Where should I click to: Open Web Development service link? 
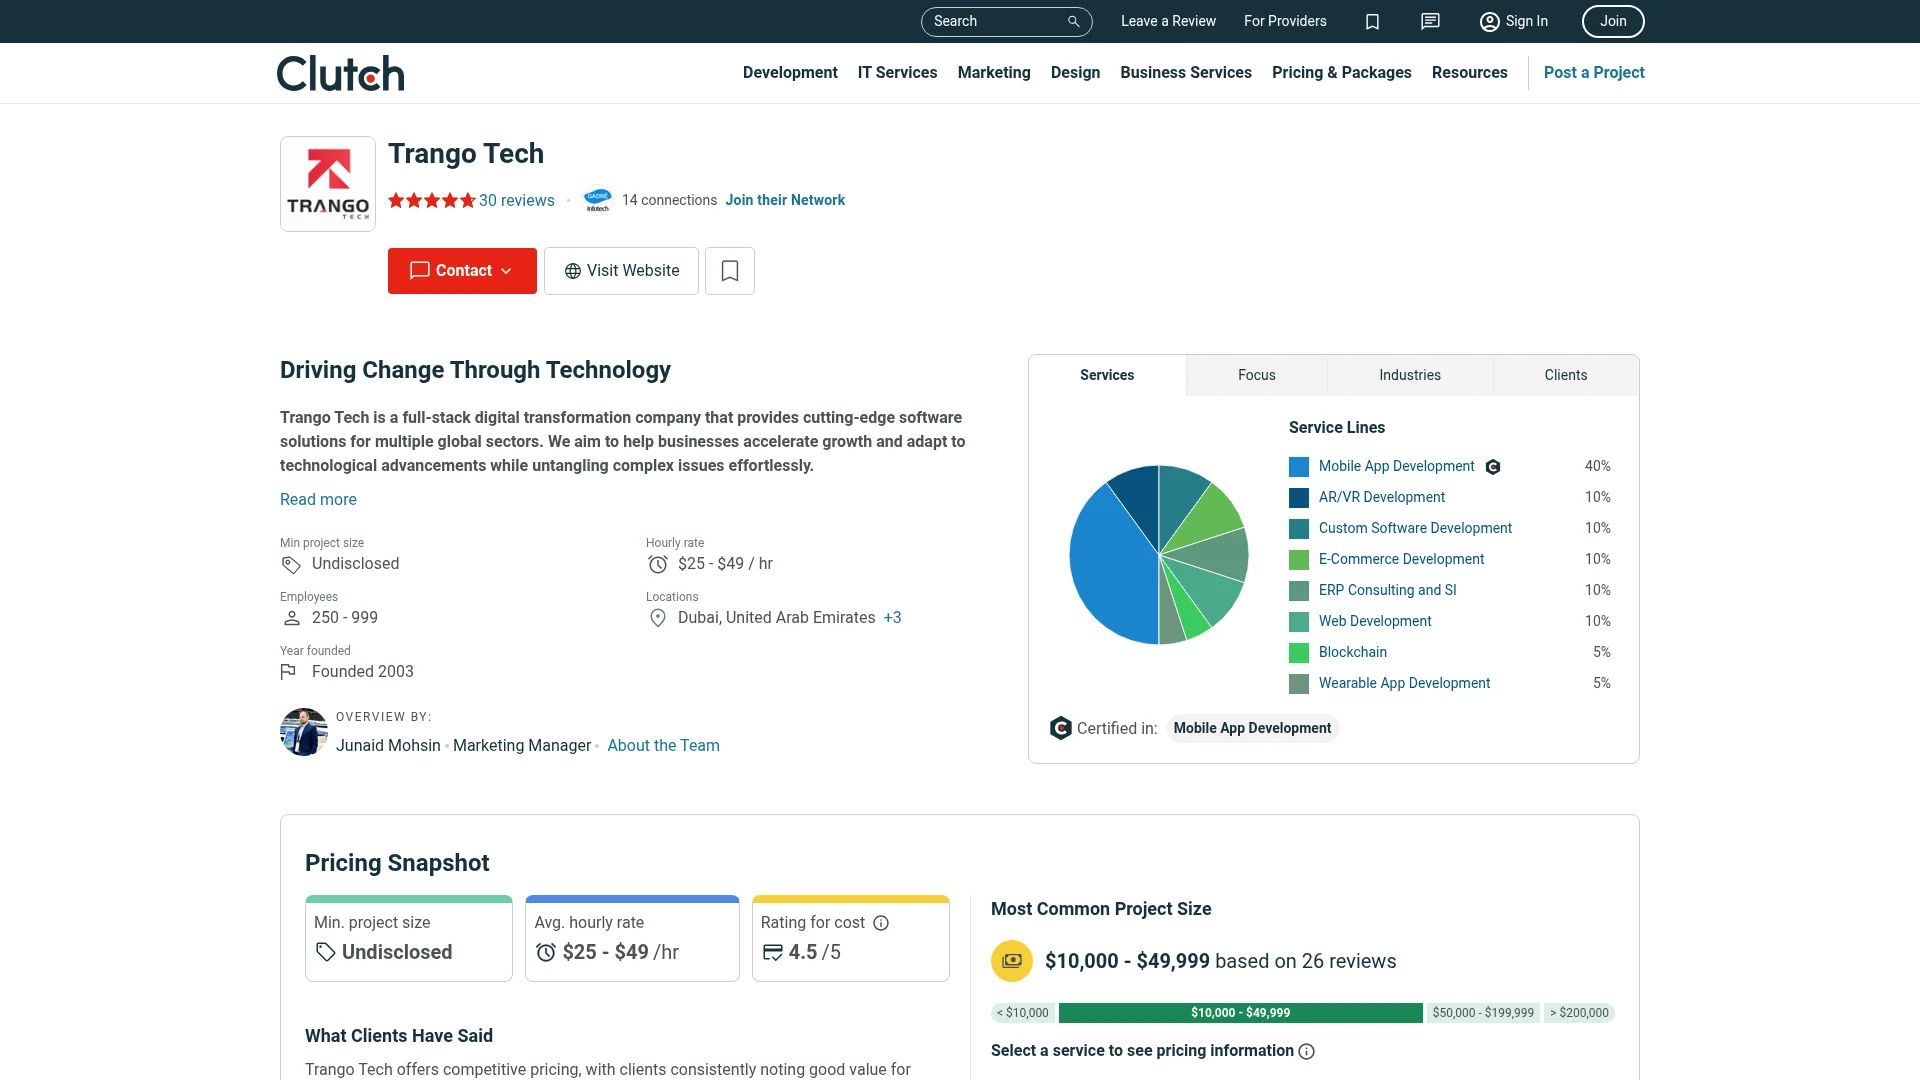coord(1375,621)
